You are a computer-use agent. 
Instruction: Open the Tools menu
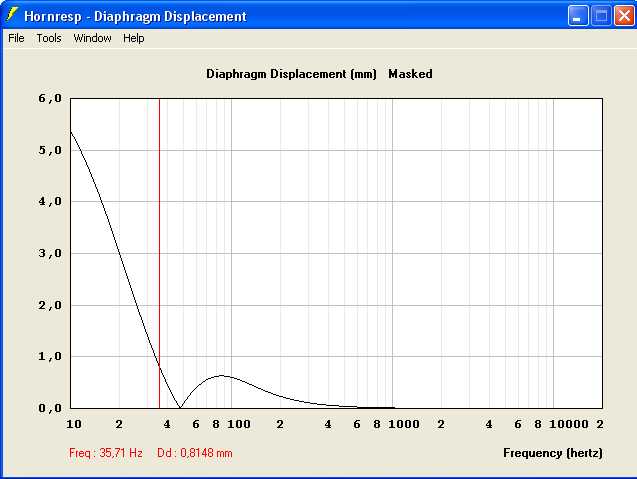tap(49, 38)
